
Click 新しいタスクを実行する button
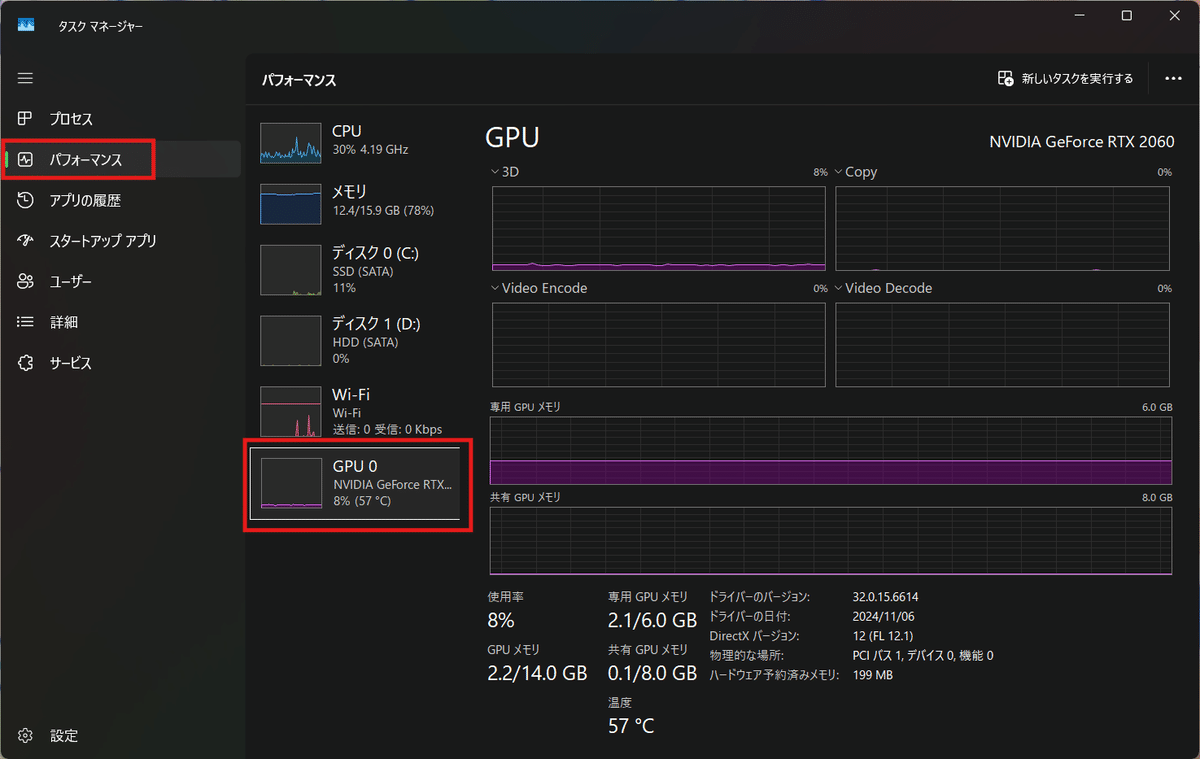[x=1066, y=79]
